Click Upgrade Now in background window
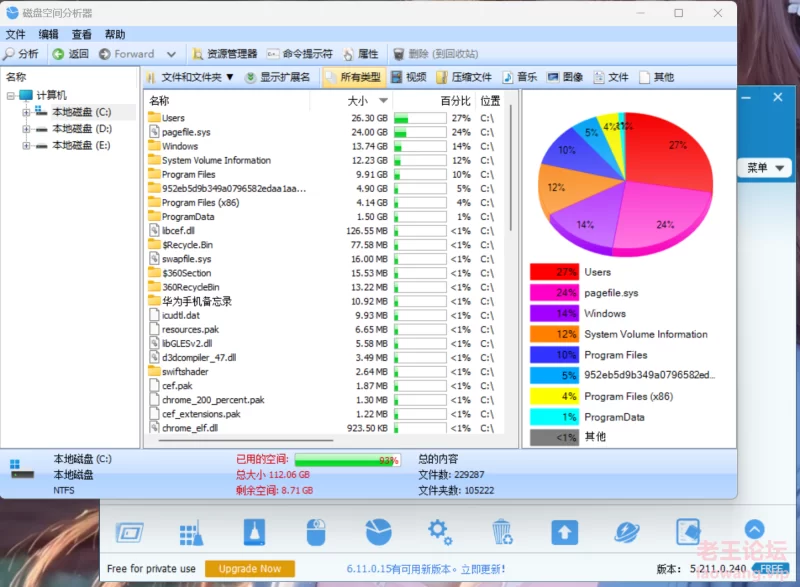This screenshot has width=800, height=587. point(249,569)
